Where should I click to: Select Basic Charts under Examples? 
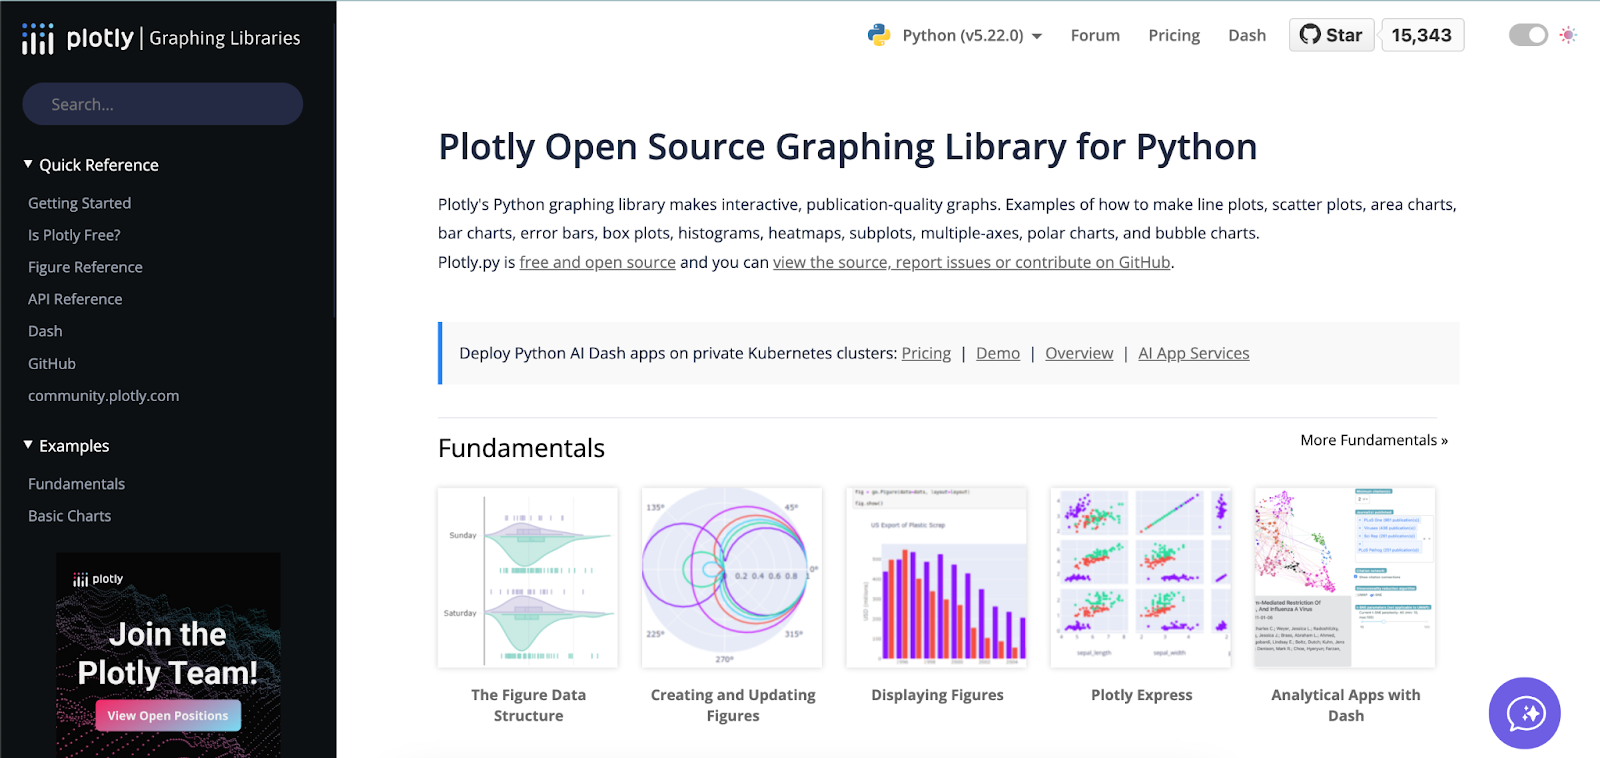pos(70,516)
